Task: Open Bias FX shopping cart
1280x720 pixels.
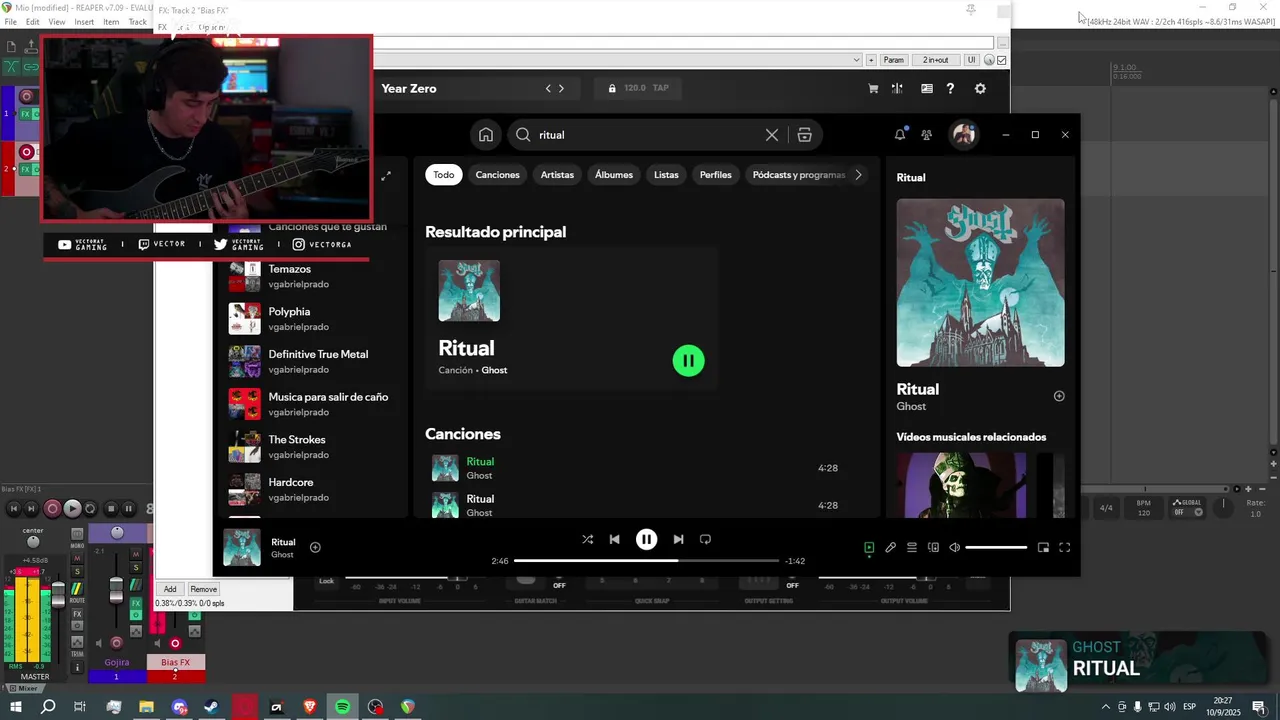Action: coord(873,88)
